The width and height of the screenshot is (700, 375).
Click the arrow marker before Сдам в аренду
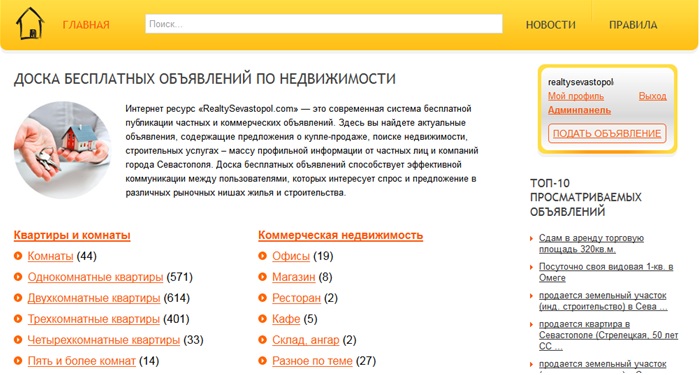point(531,238)
